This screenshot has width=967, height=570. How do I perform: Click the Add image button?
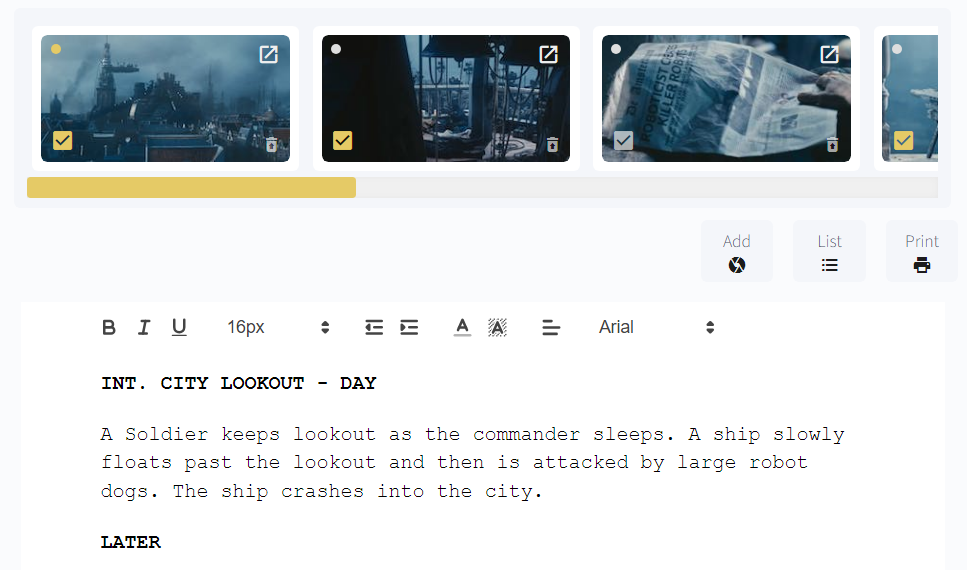point(737,251)
